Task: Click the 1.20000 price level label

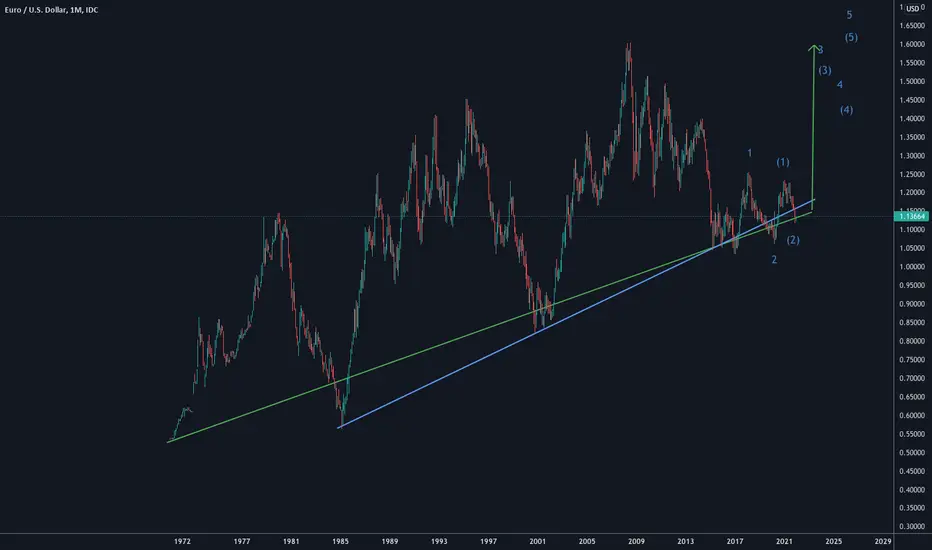Action: coord(912,193)
